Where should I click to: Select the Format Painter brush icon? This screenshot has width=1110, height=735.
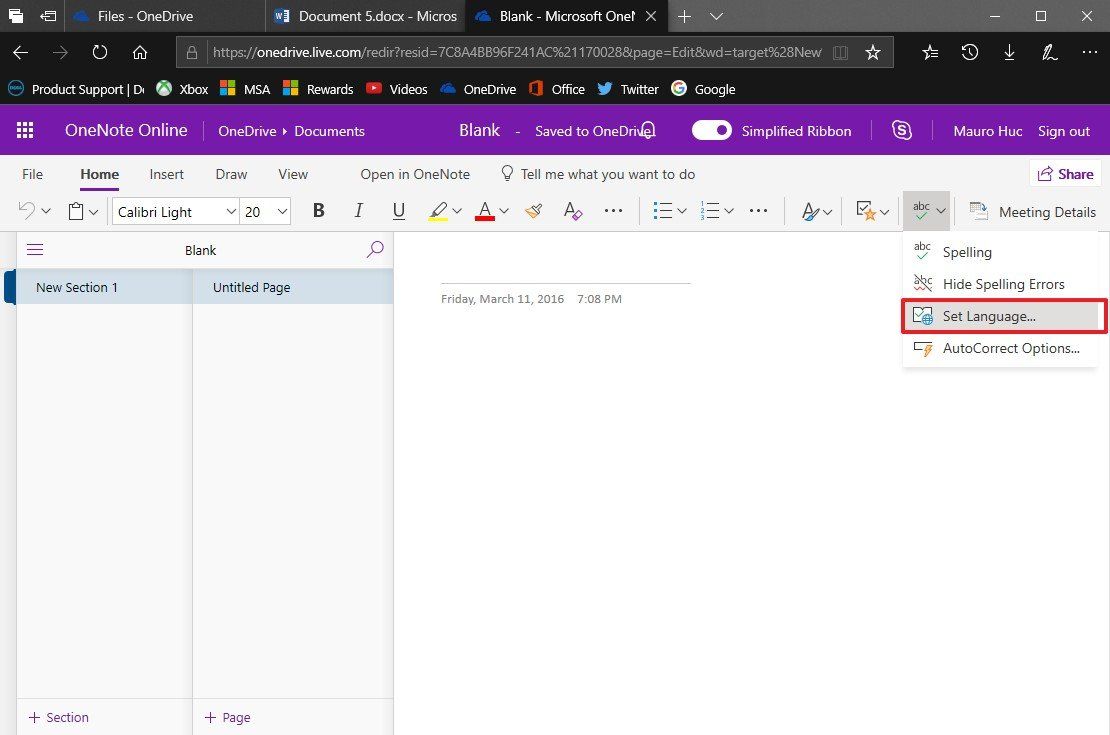[533, 211]
